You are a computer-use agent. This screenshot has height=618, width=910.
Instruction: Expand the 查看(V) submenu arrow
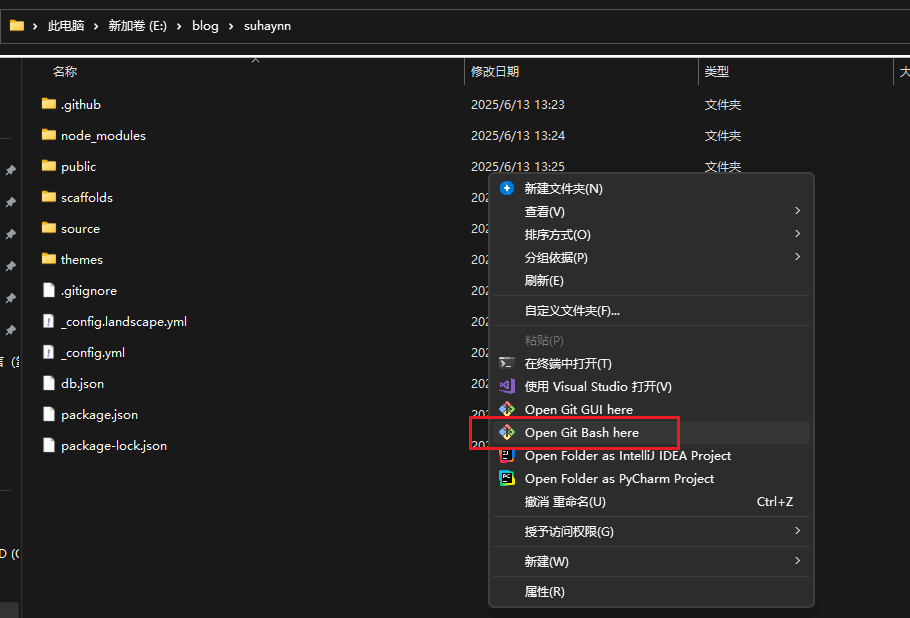point(797,211)
